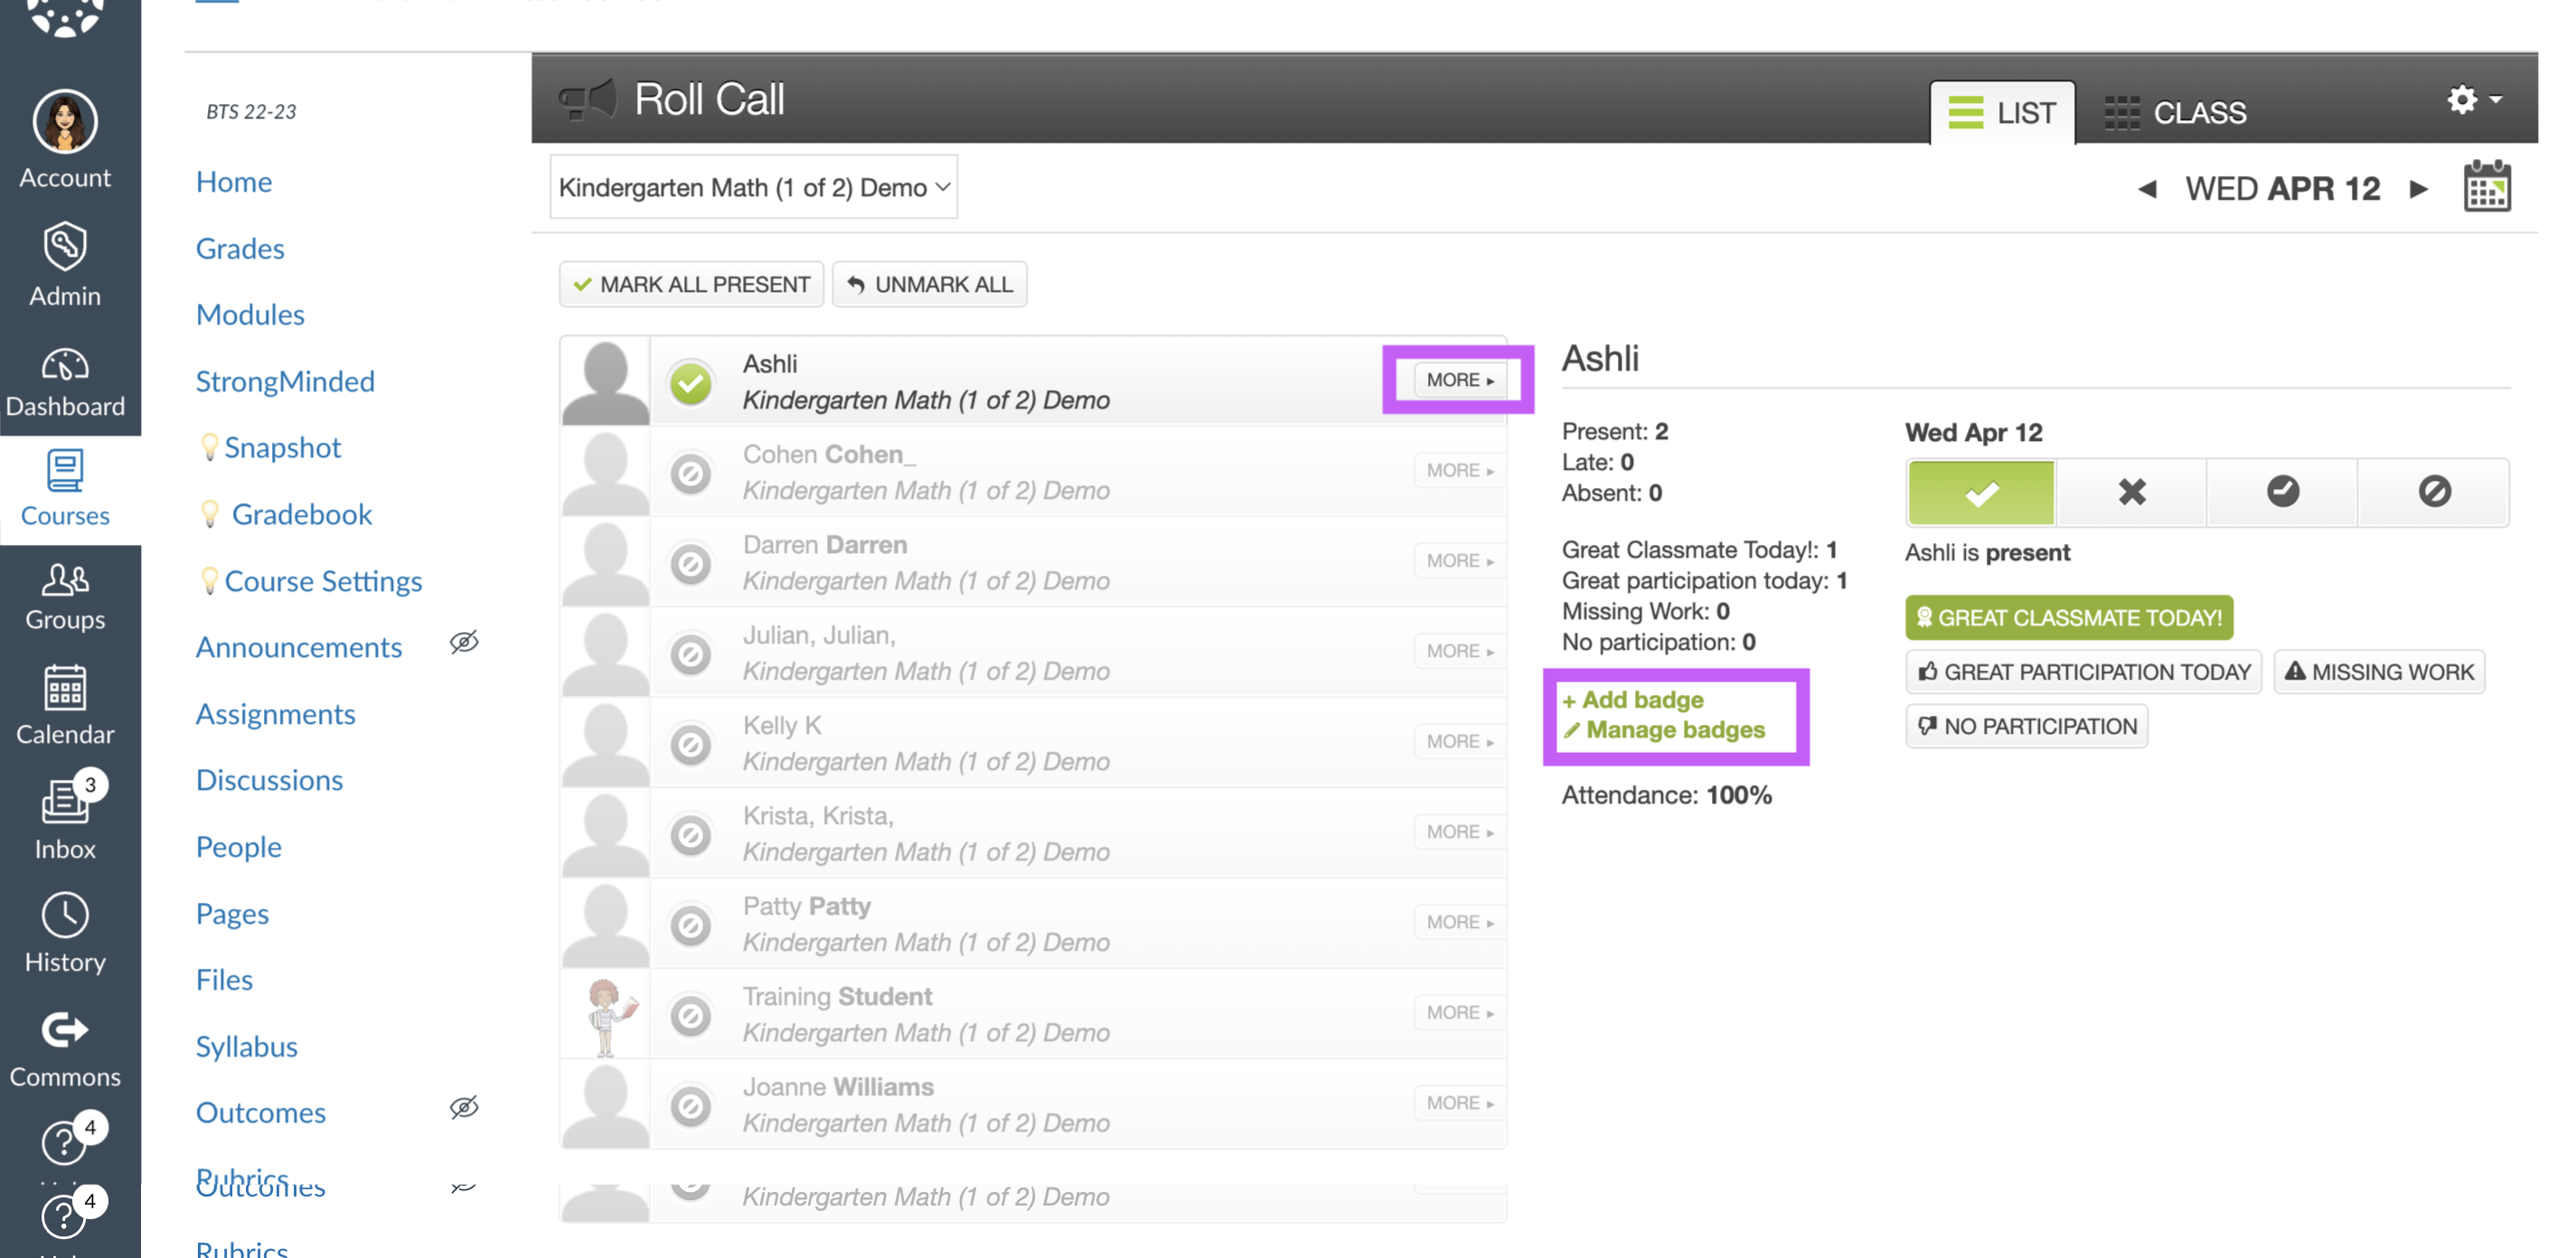Viewport: 2576px width, 1258px height.
Task: Toggle Ashli's green attendance status circle
Action: click(x=691, y=383)
